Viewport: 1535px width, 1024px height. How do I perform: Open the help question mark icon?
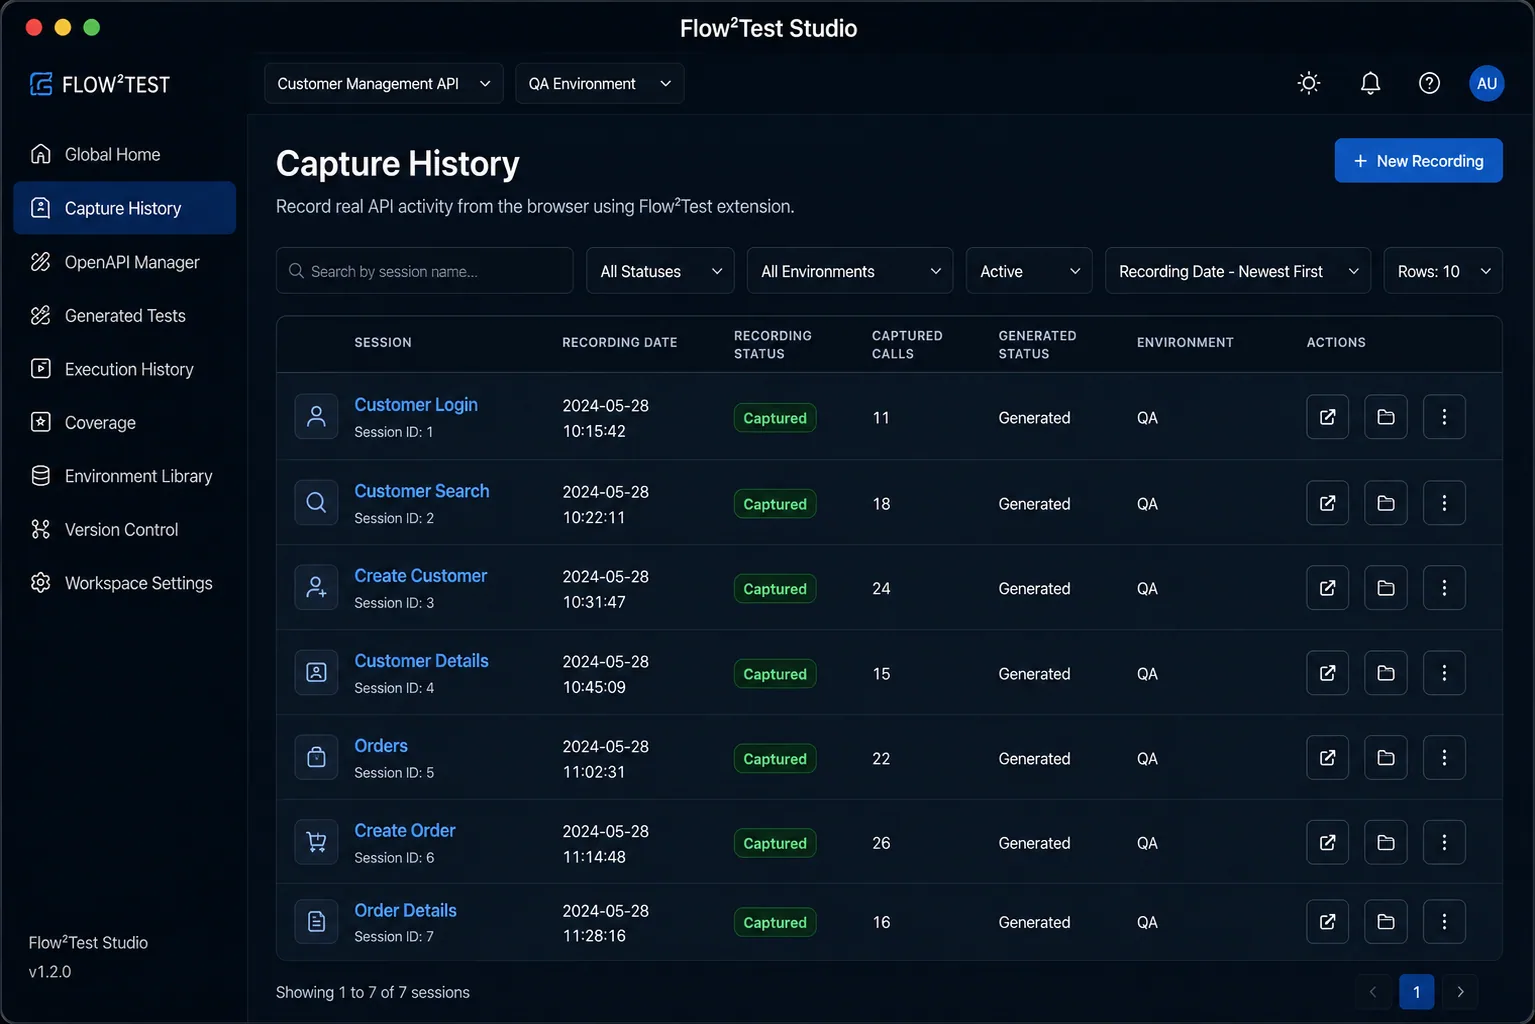point(1429,83)
